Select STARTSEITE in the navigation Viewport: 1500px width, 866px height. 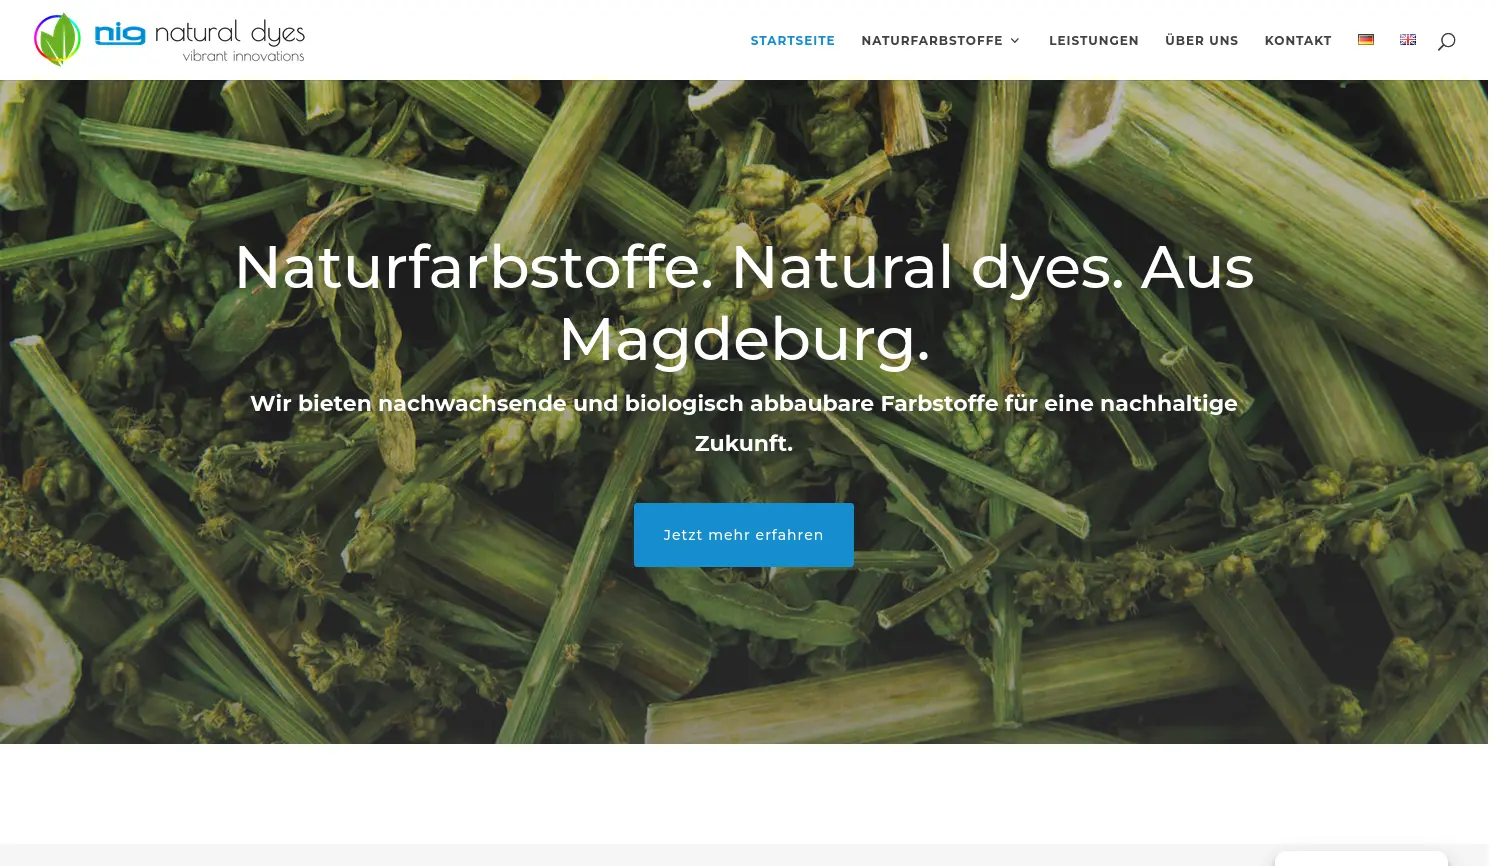[792, 40]
